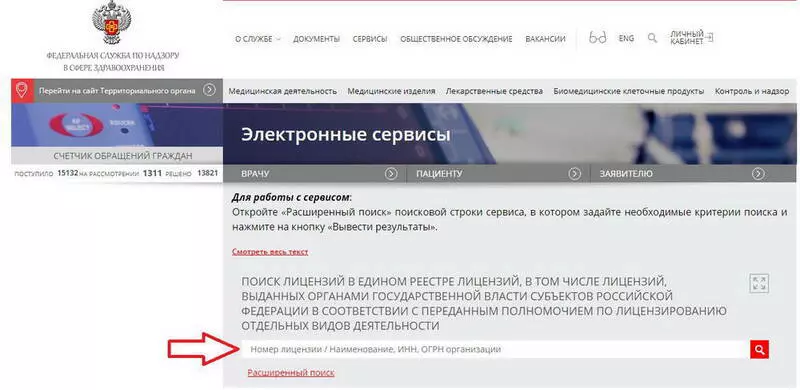This screenshot has height=390, width=800.
Task: Open Биомедицинские клеточные продукты section
Action: pyautogui.click(x=629, y=91)
